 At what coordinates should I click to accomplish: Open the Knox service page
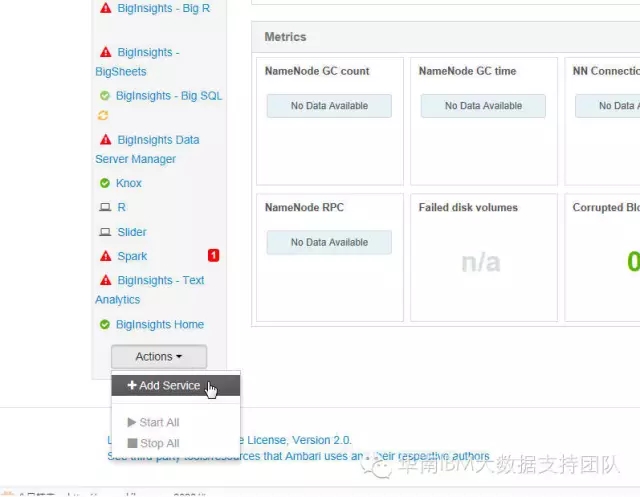click(x=129, y=183)
